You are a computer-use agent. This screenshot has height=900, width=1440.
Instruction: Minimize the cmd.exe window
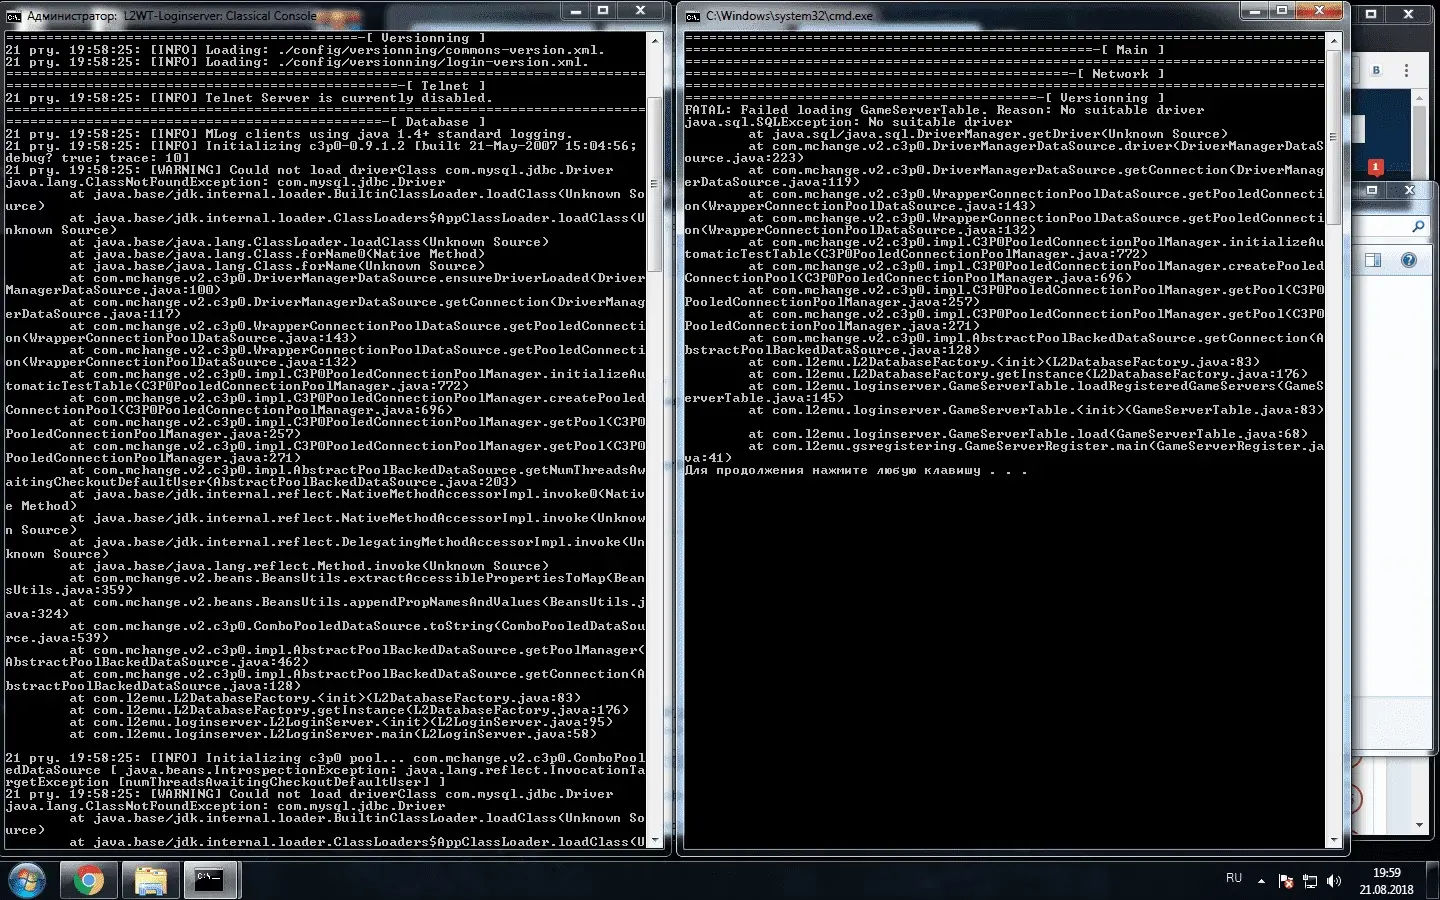point(1254,10)
